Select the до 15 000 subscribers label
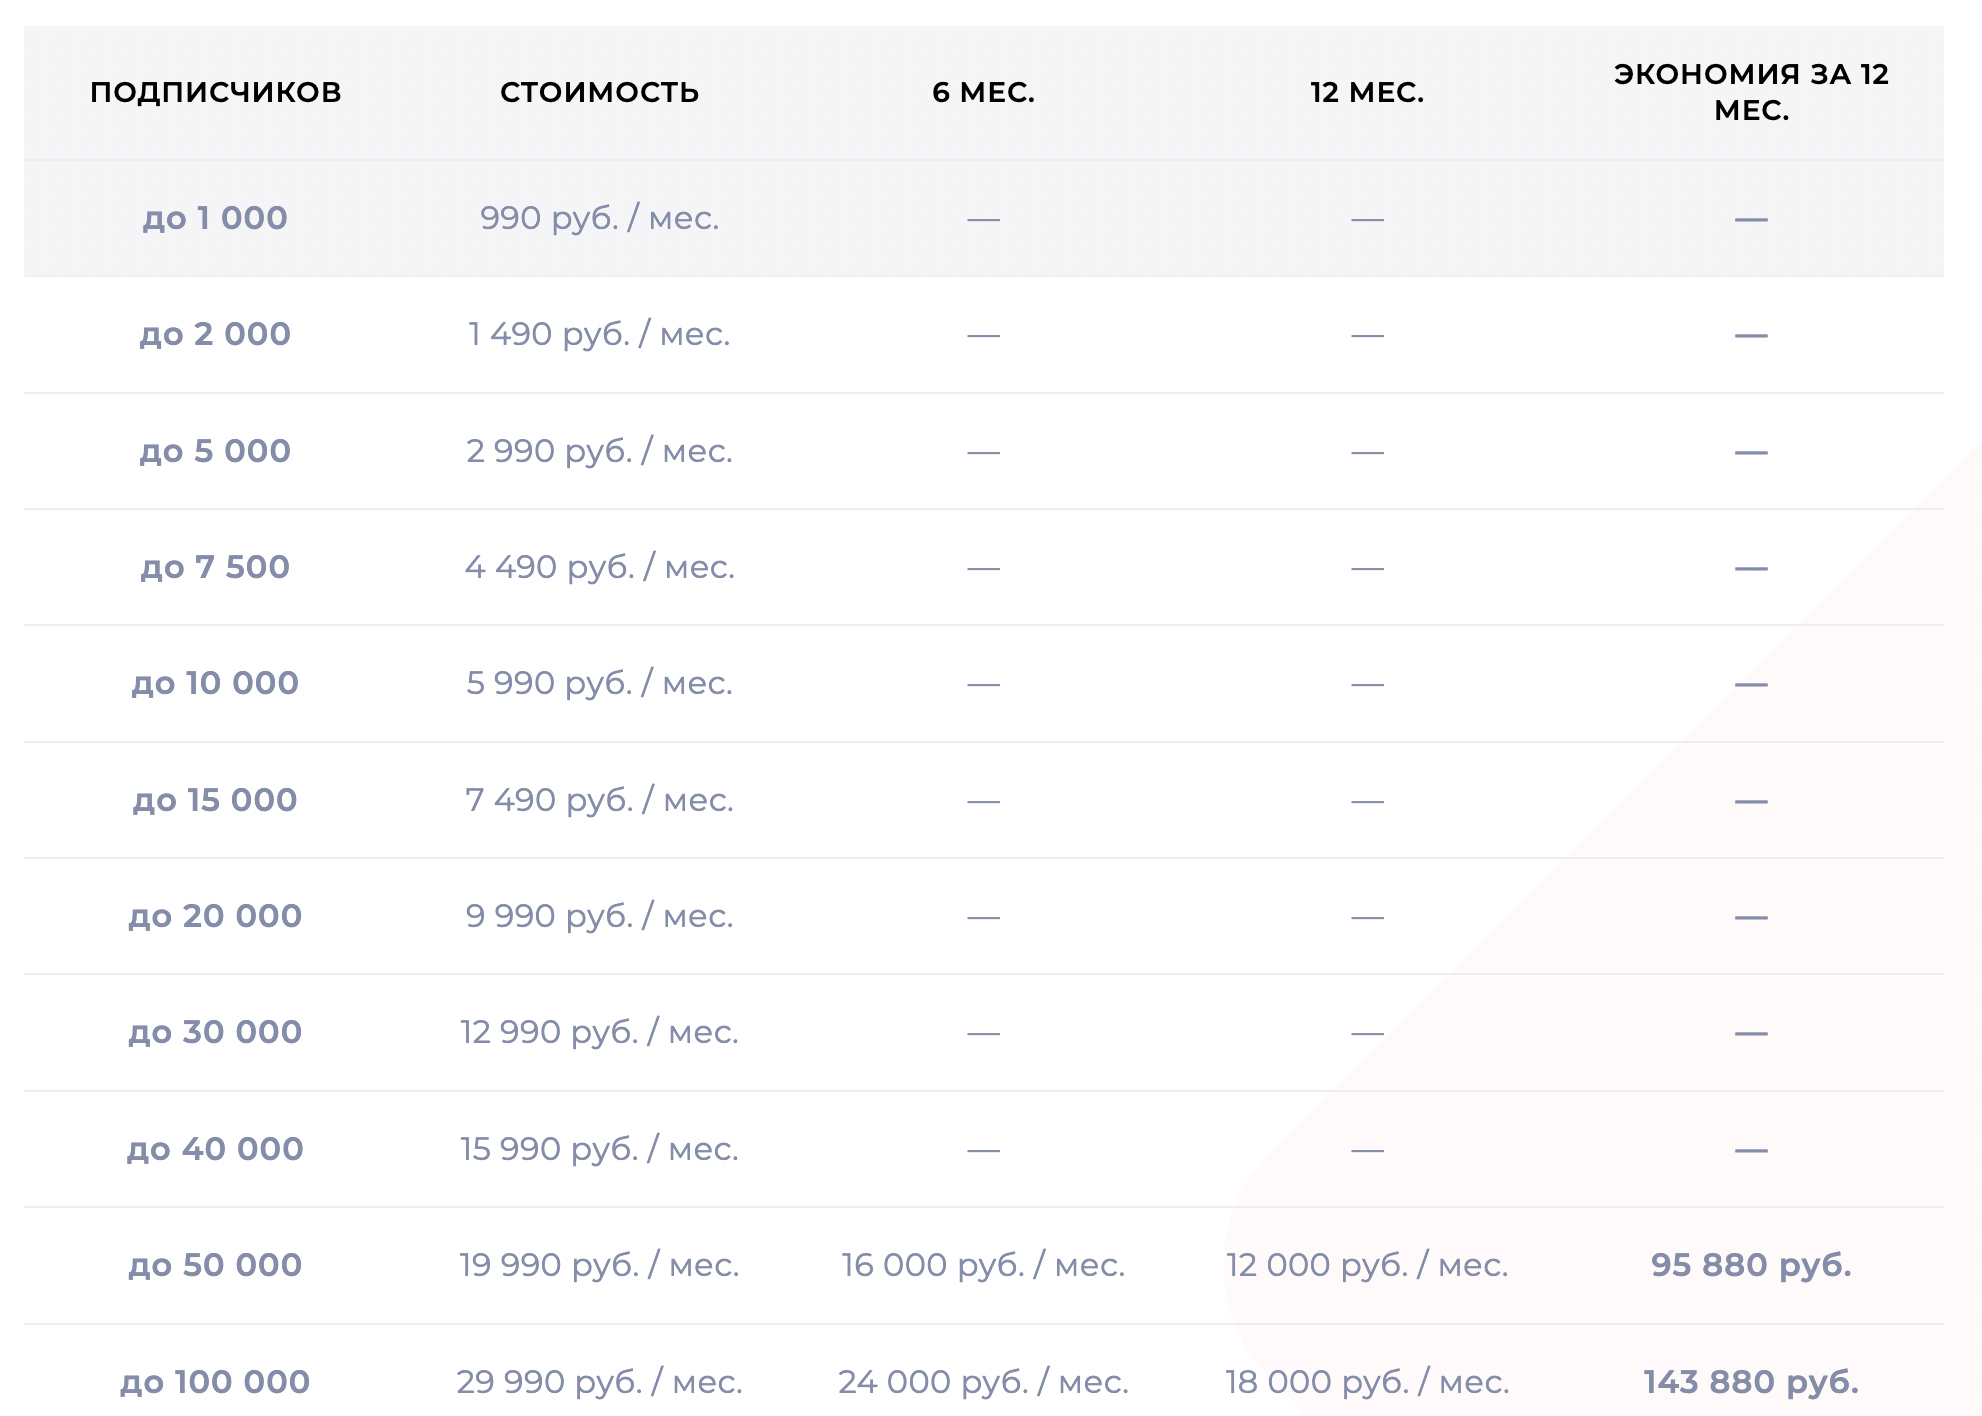 (215, 800)
